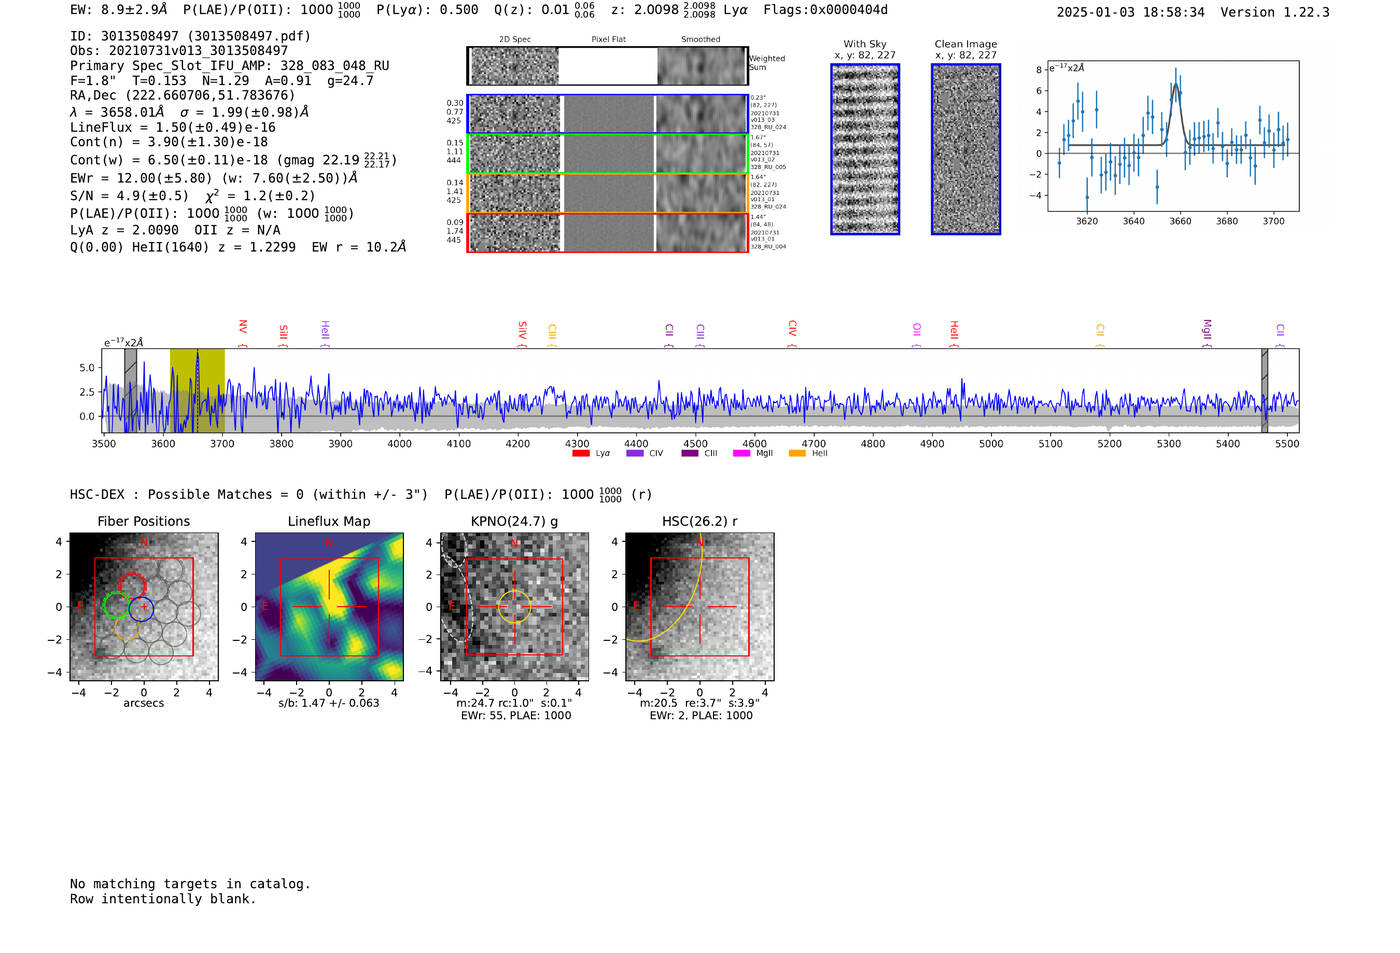Click the LineFlux value text

click(x=173, y=128)
